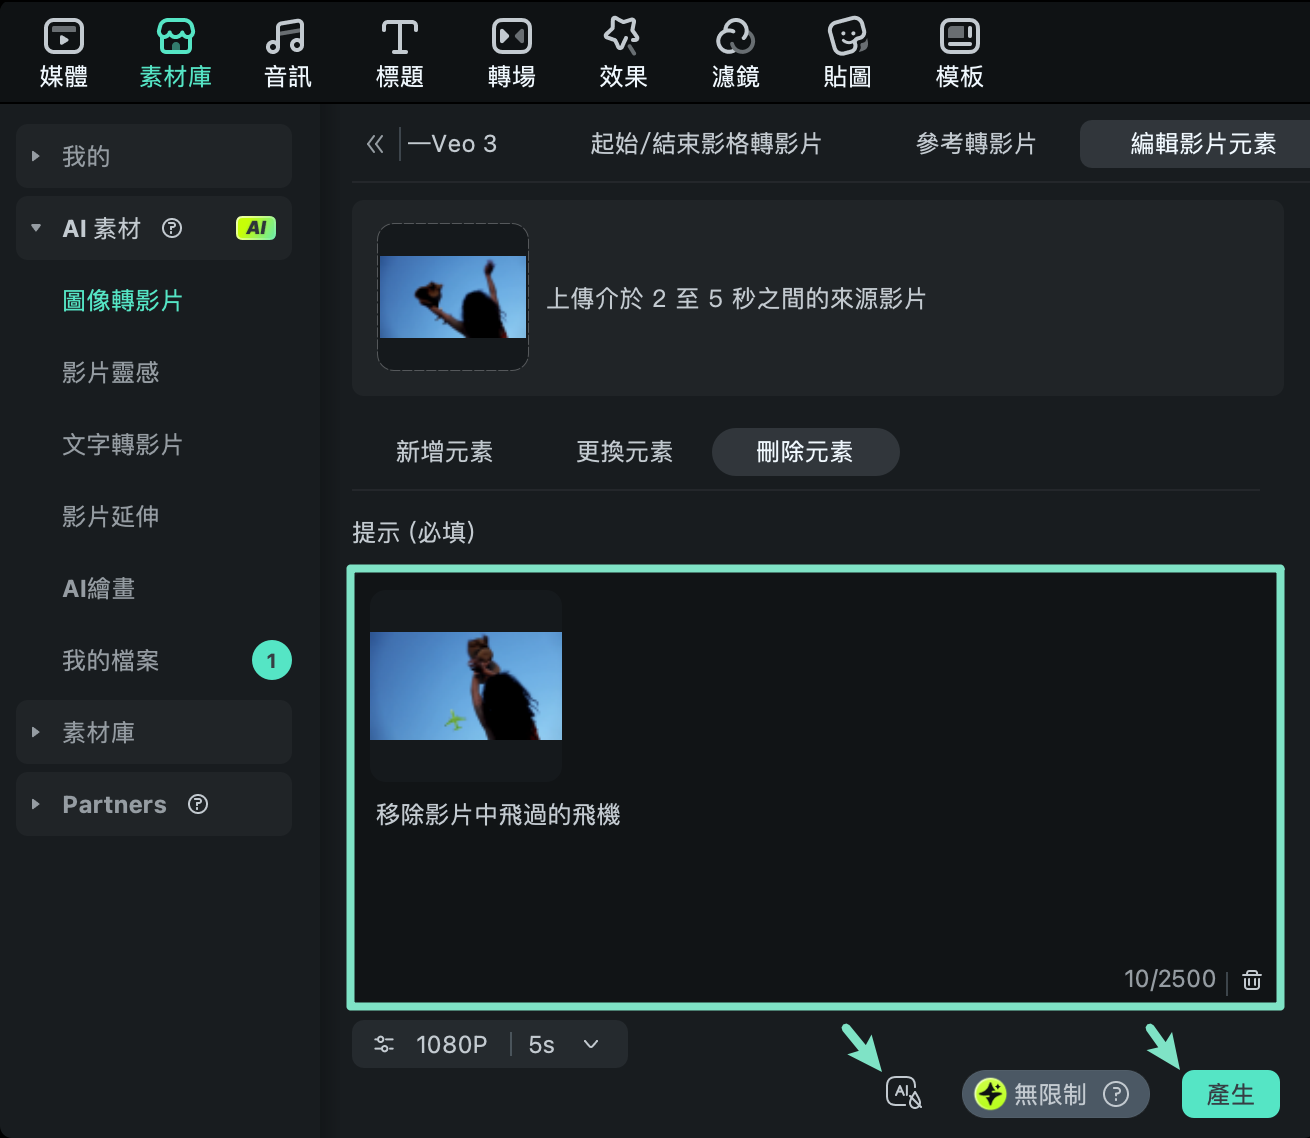1310x1138 pixels.
Task: Open the 效果 effects panel
Action: click(x=623, y=50)
